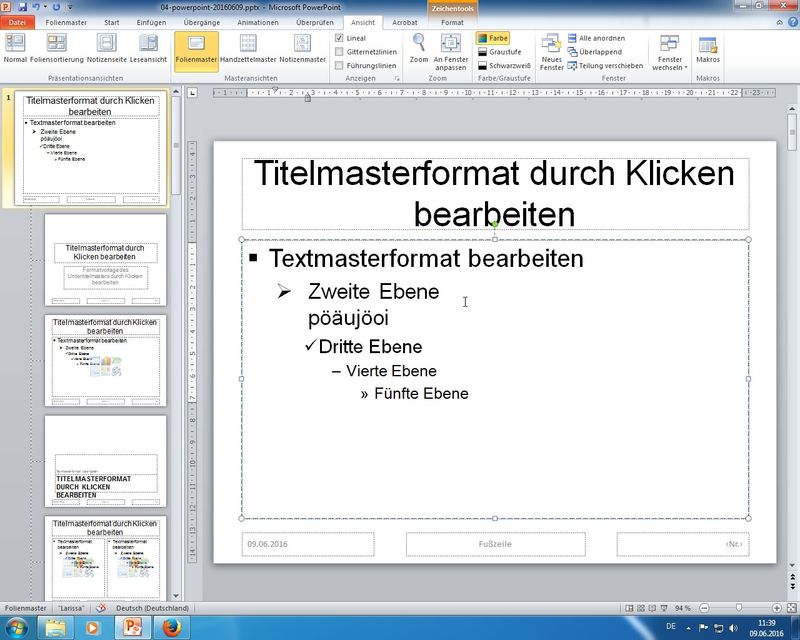Show hidden tray icons arrow
Image resolution: width=800 pixels, height=640 pixels.
click(x=689, y=628)
